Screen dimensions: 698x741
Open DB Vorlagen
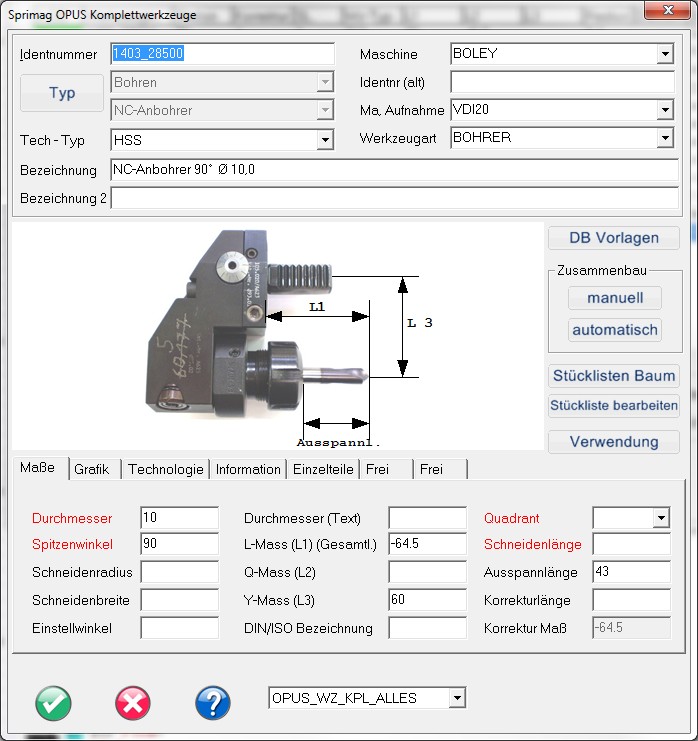pyautogui.click(x=614, y=238)
